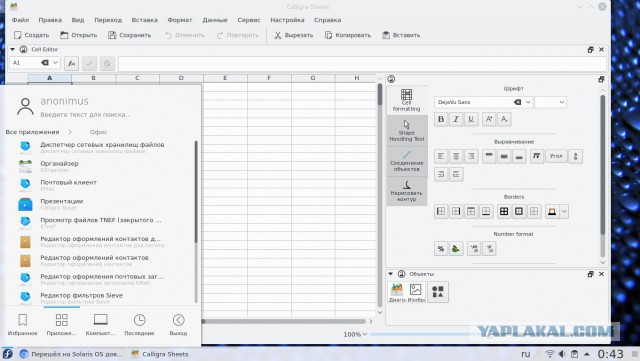The height and width of the screenshot is (361, 640).
Task: Align cell text left
Action: [x=441, y=156]
